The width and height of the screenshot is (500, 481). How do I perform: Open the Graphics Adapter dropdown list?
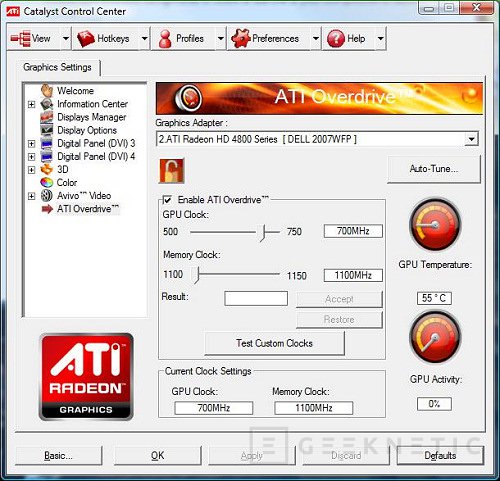pyautogui.click(x=471, y=139)
